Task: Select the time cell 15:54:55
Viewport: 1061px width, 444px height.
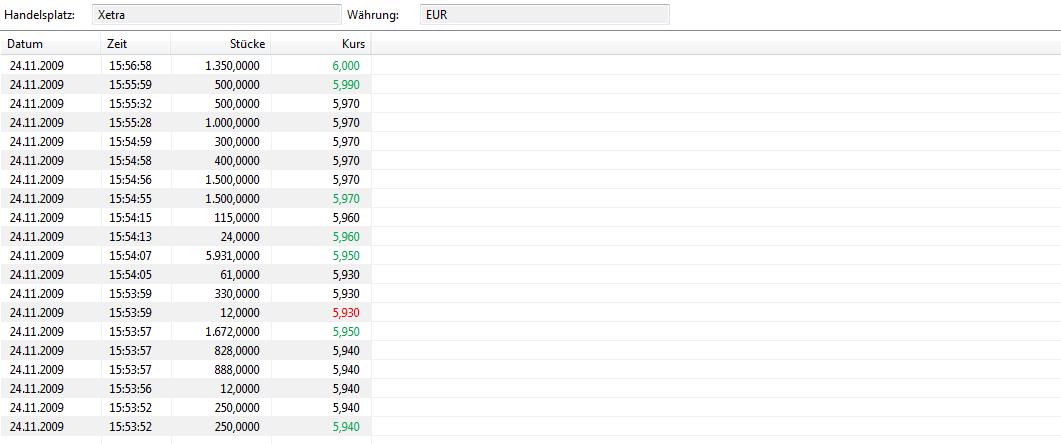Action: 130,198
